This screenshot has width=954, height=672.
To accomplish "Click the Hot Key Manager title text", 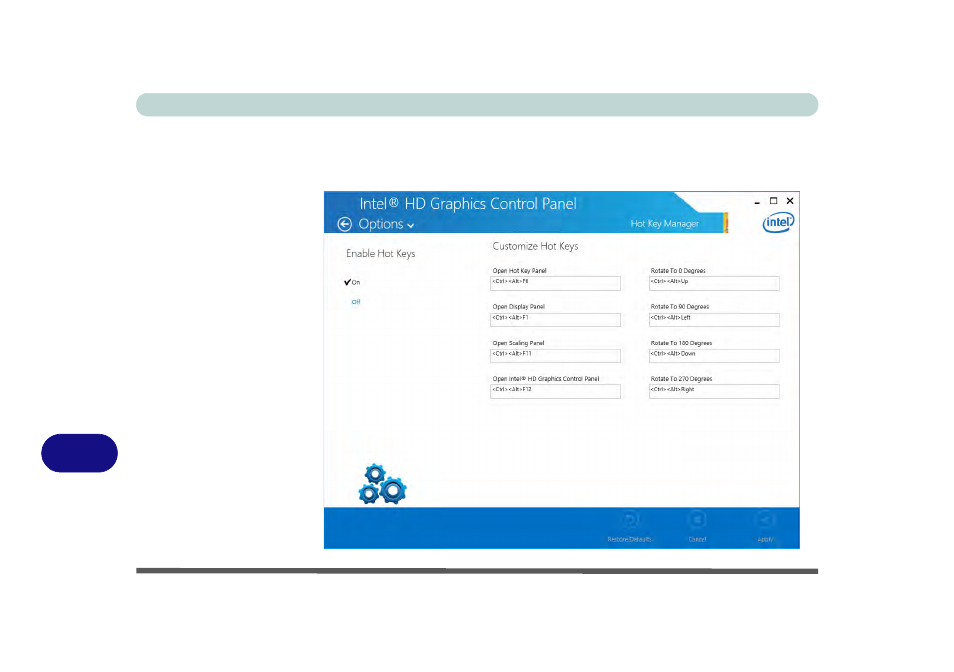I will pyautogui.click(x=664, y=224).
